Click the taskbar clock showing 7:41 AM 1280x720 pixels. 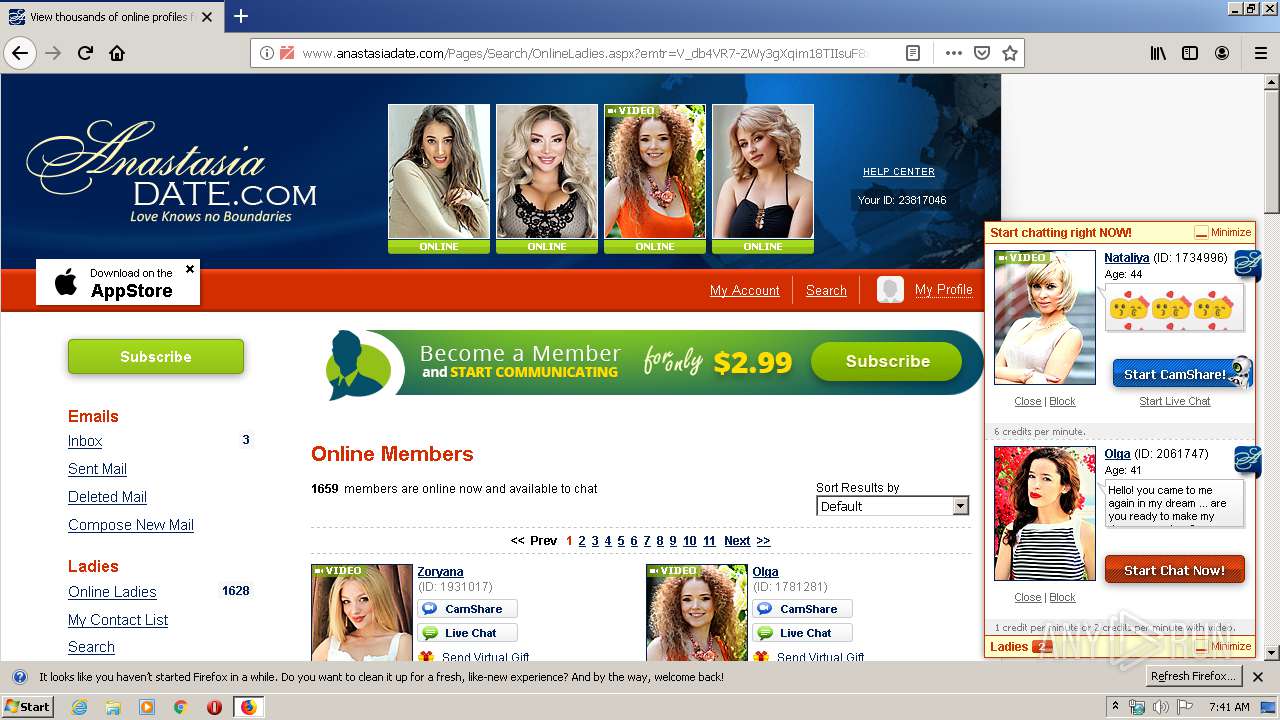pyautogui.click(x=1229, y=707)
